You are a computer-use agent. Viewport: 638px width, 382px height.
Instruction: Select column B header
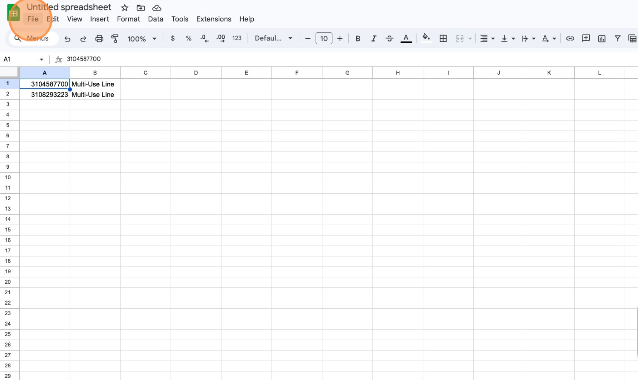click(95, 73)
